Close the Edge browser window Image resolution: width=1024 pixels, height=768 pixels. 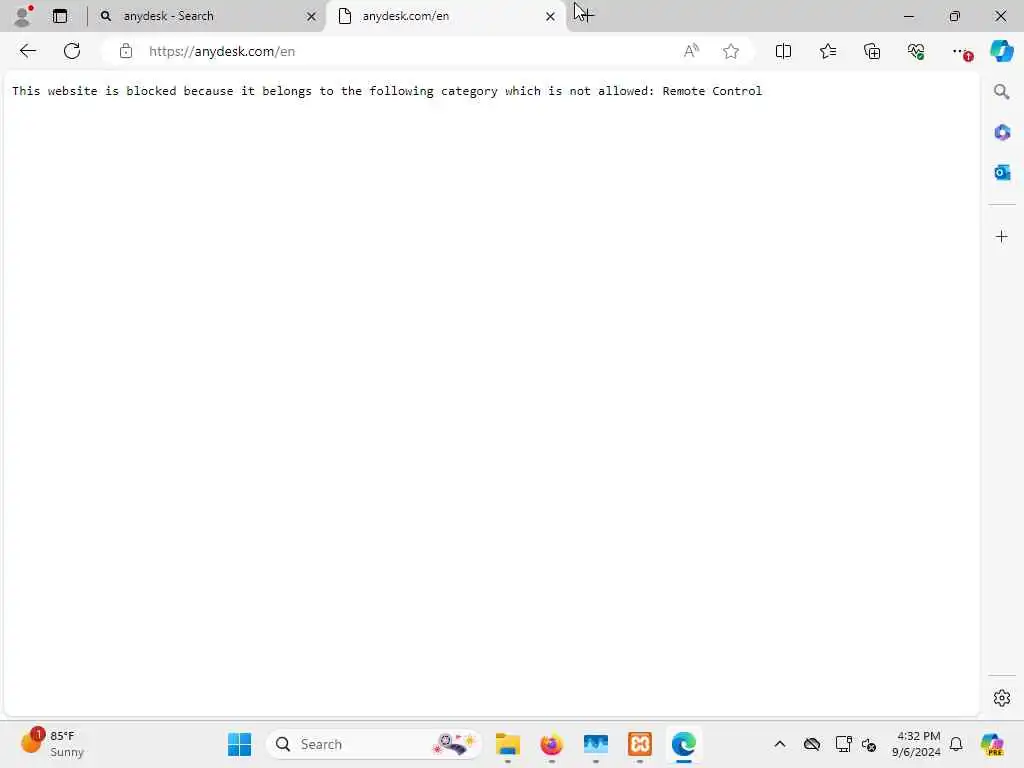point(1000,16)
